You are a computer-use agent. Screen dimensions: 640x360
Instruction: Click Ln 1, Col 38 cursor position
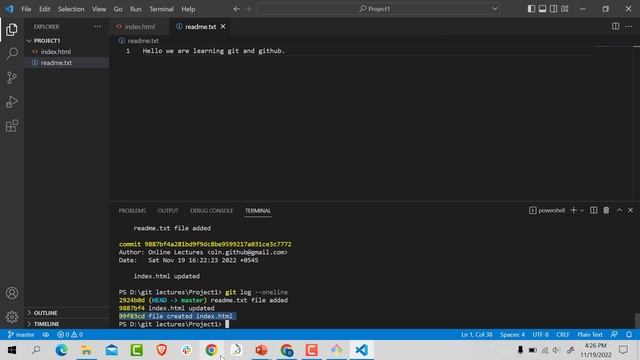pyautogui.click(x=477, y=335)
